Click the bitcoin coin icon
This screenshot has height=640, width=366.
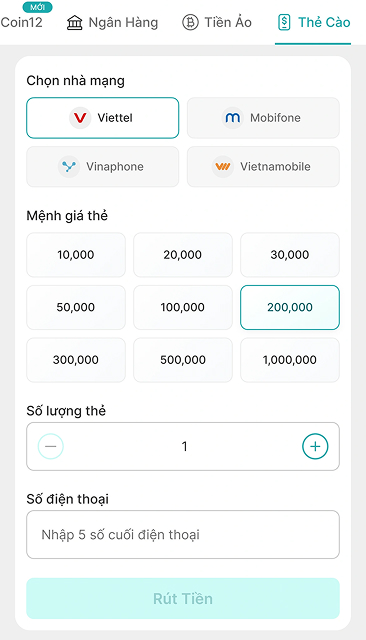click(x=190, y=22)
